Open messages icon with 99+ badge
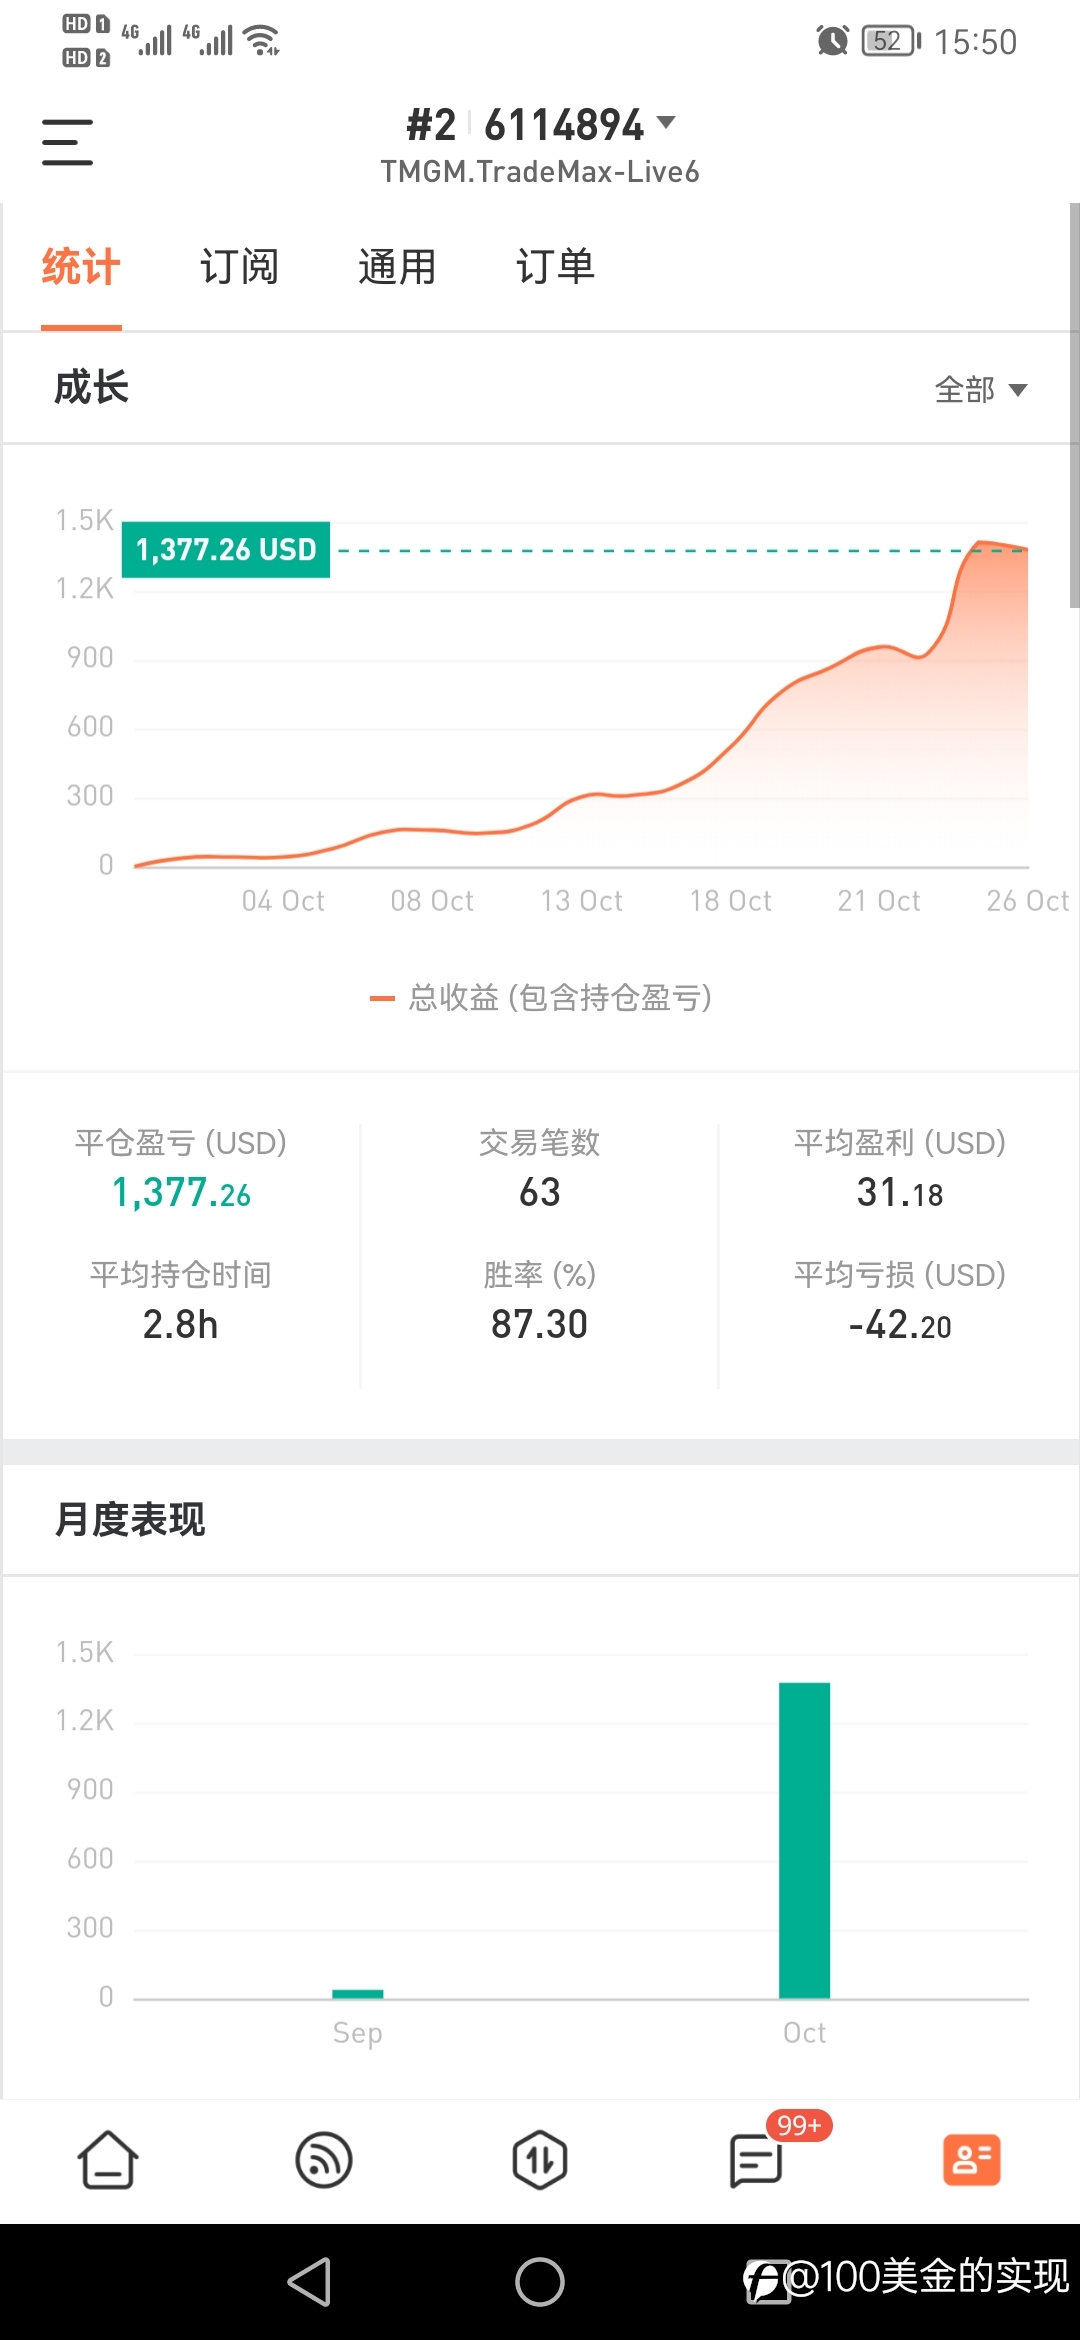 pyautogui.click(x=758, y=2160)
